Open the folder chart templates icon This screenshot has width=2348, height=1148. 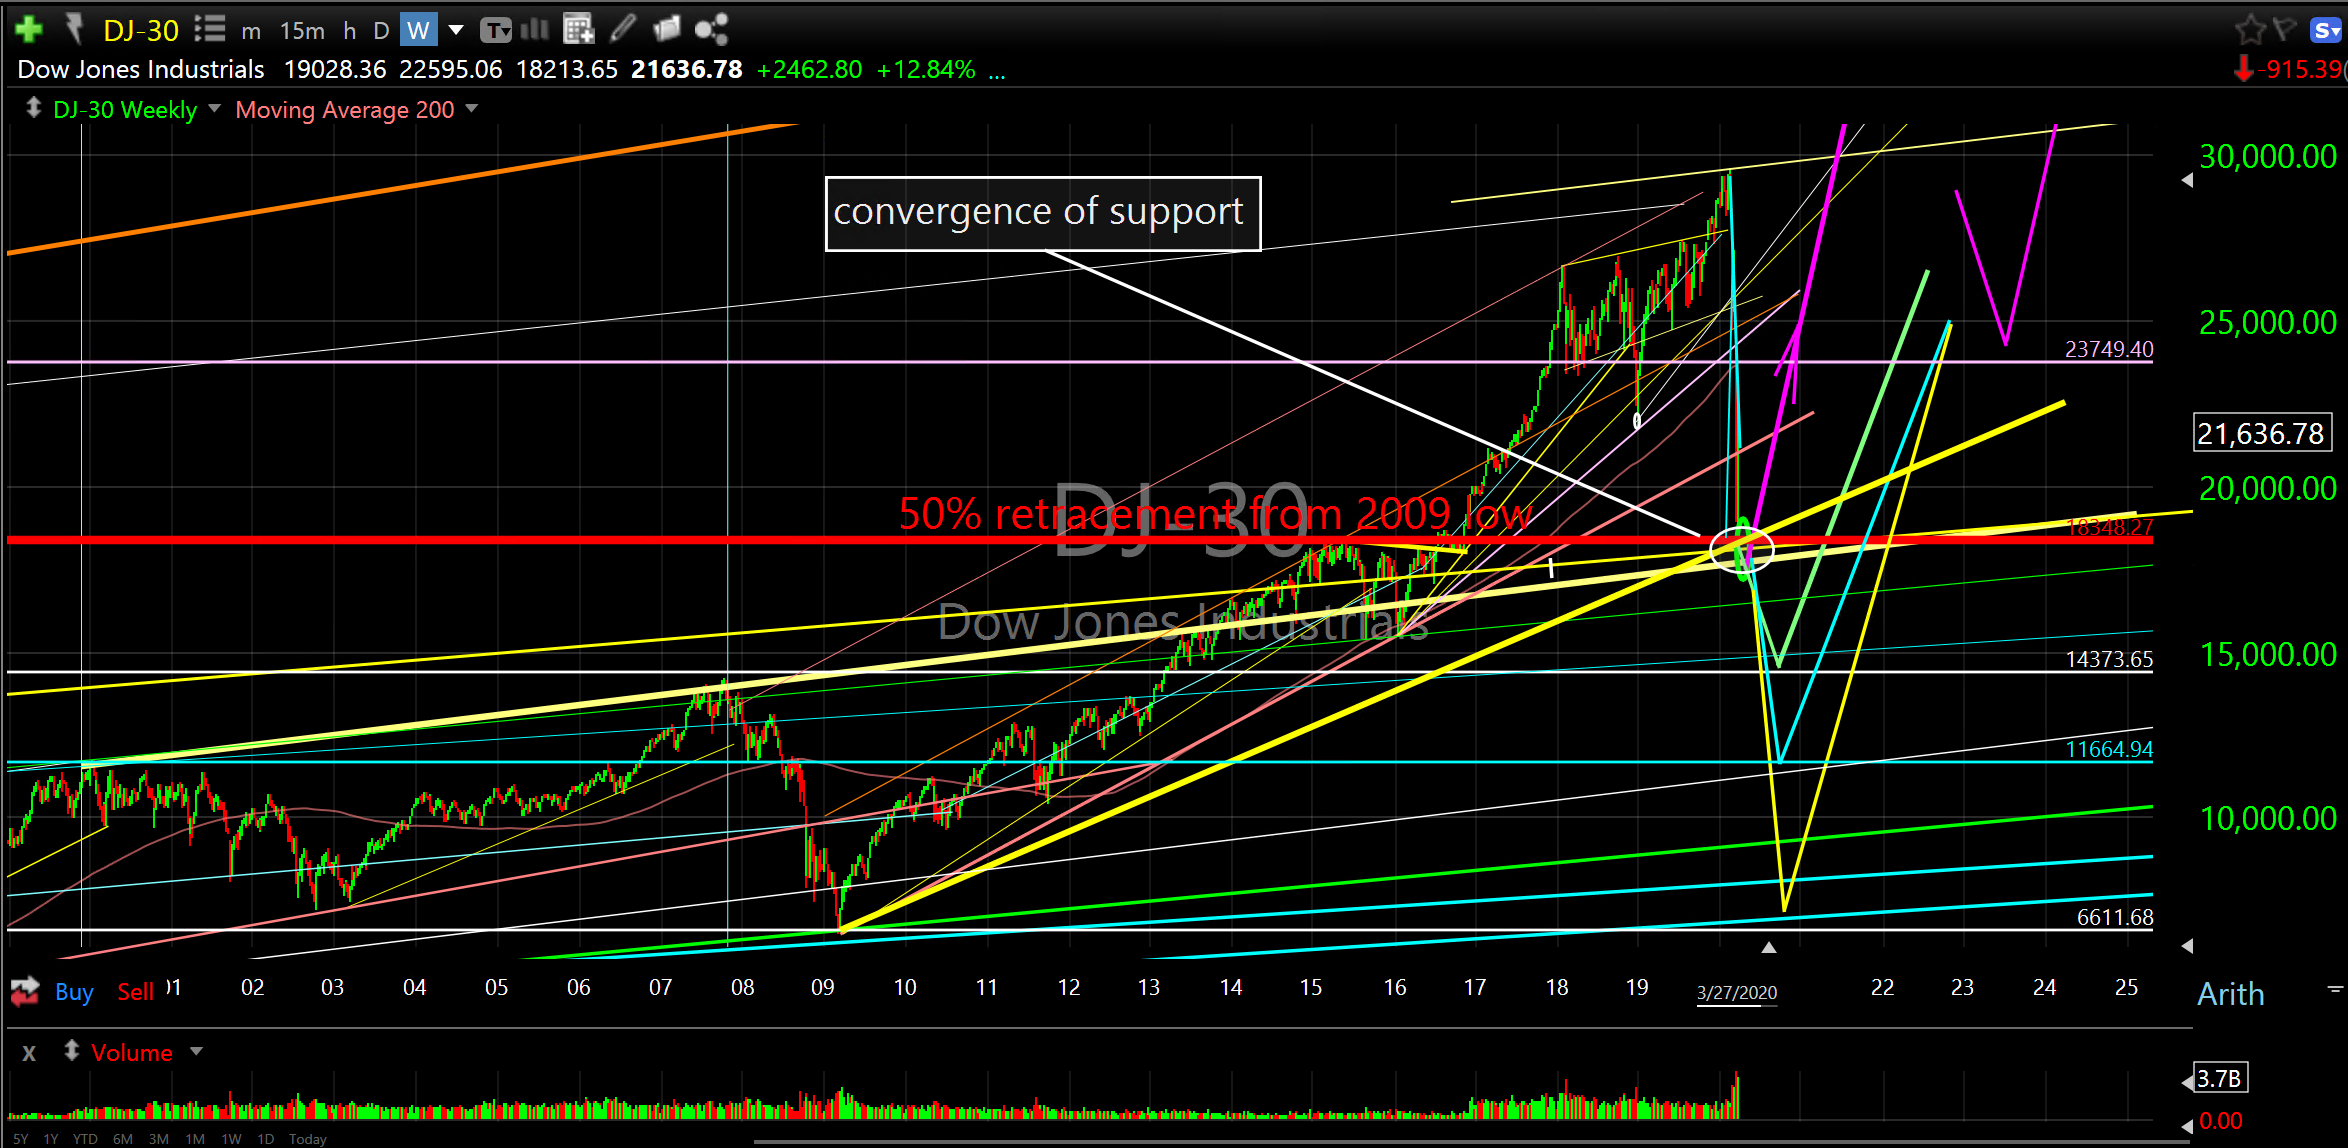667,29
